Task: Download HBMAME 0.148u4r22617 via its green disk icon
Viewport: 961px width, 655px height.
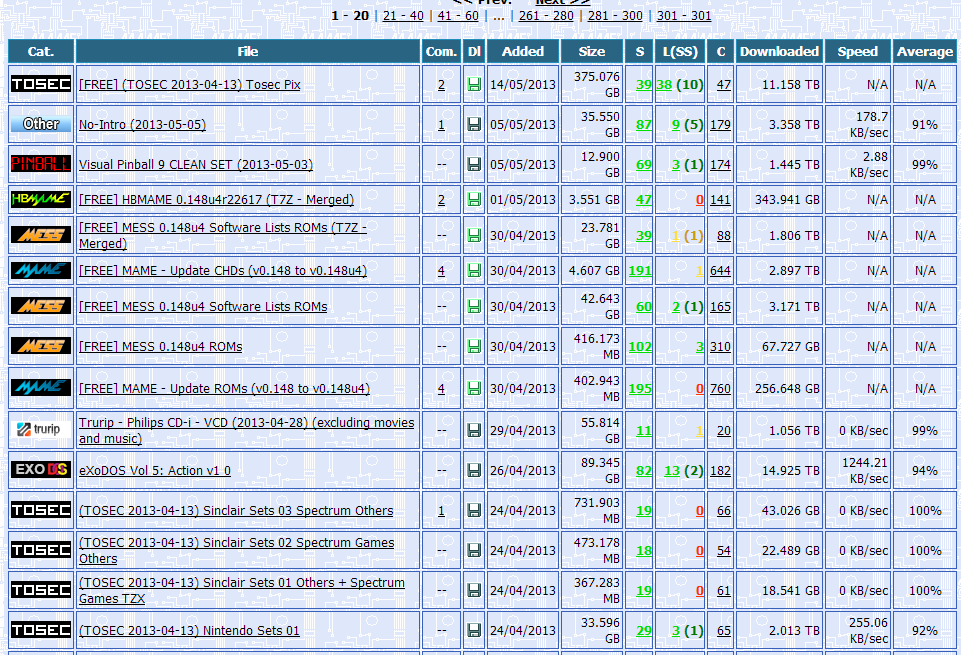Action: (x=474, y=200)
